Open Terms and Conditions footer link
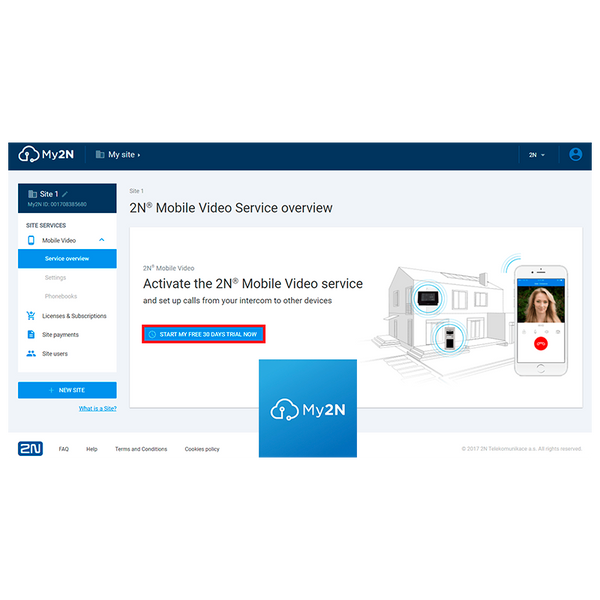The height and width of the screenshot is (600, 600). click(141, 449)
